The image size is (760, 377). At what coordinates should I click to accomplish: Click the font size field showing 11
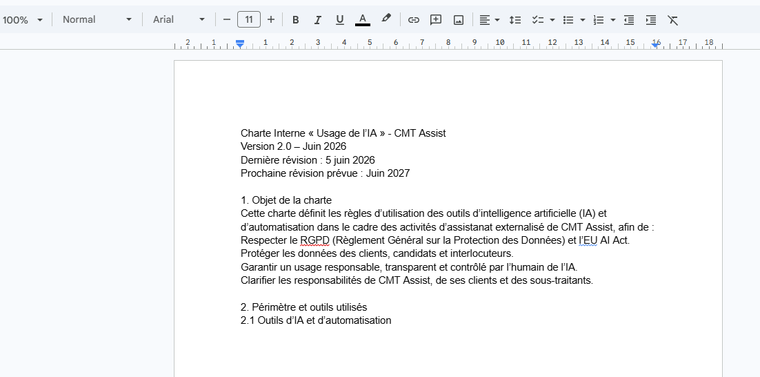click(x=249, y=20)
